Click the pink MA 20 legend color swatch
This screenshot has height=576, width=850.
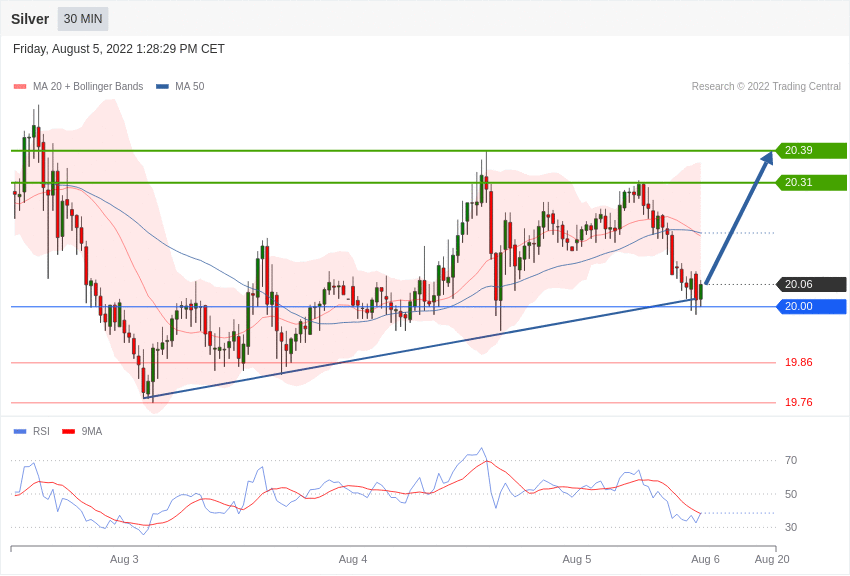(20, 86)
